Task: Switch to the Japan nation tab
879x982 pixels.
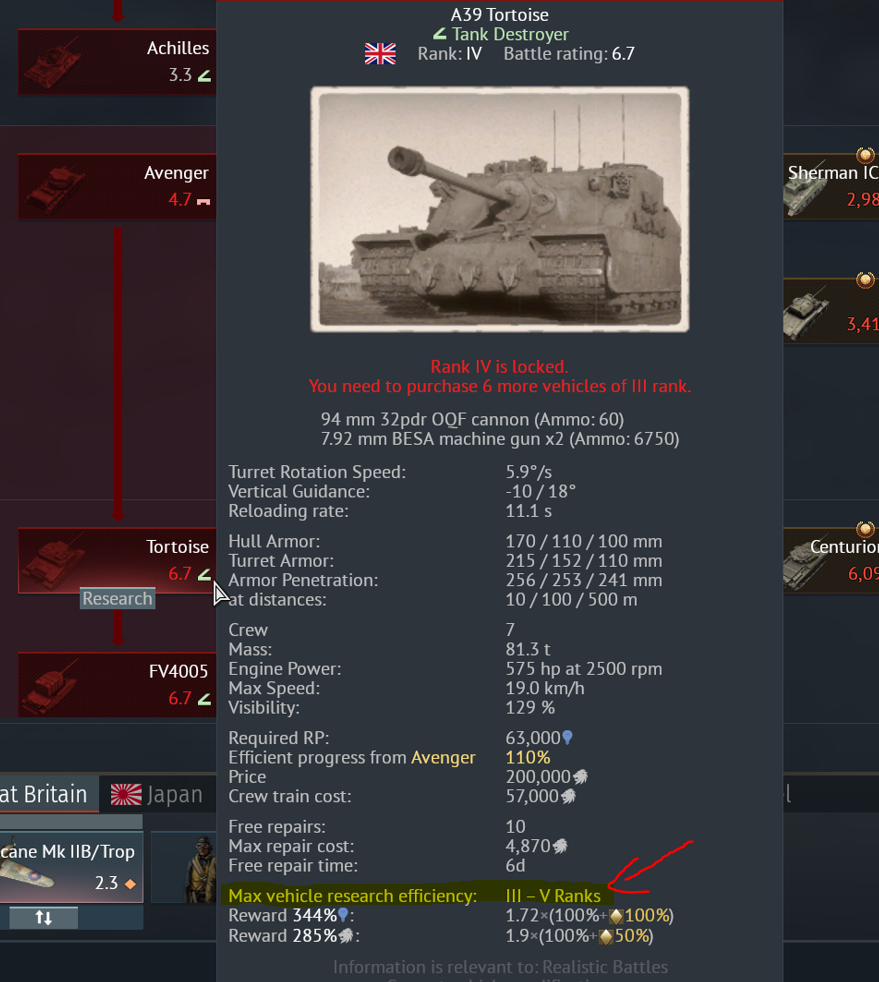Action: pyautogui.click(x=158, y=794)
